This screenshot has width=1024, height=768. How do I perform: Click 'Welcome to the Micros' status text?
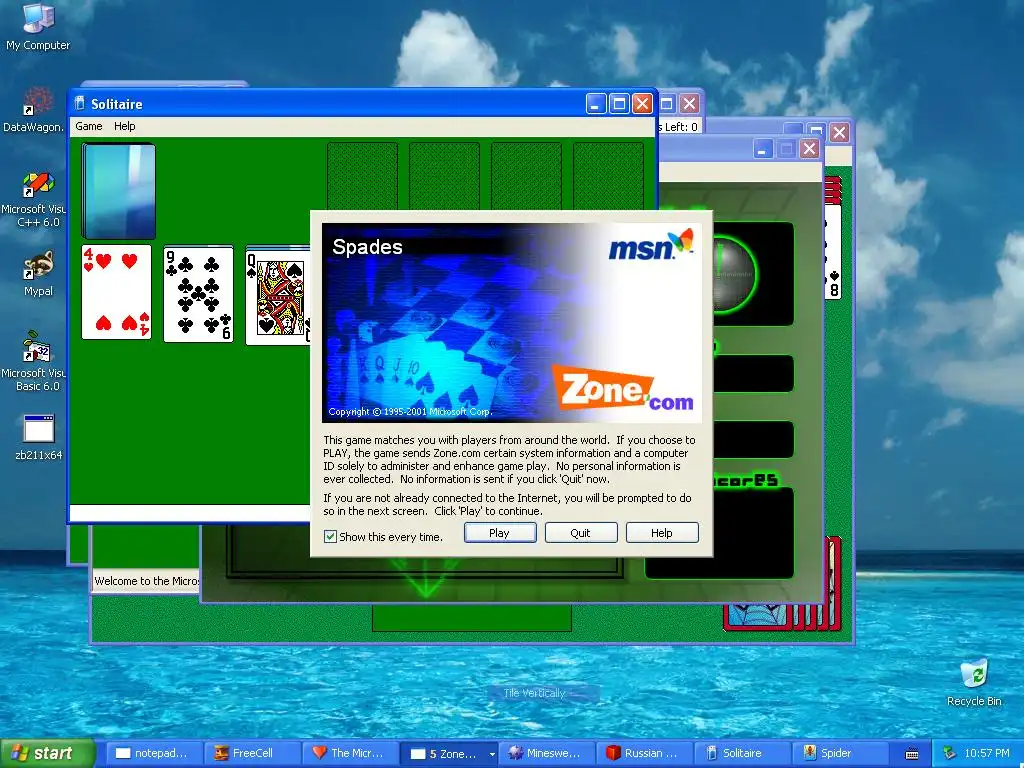point(146,581)
